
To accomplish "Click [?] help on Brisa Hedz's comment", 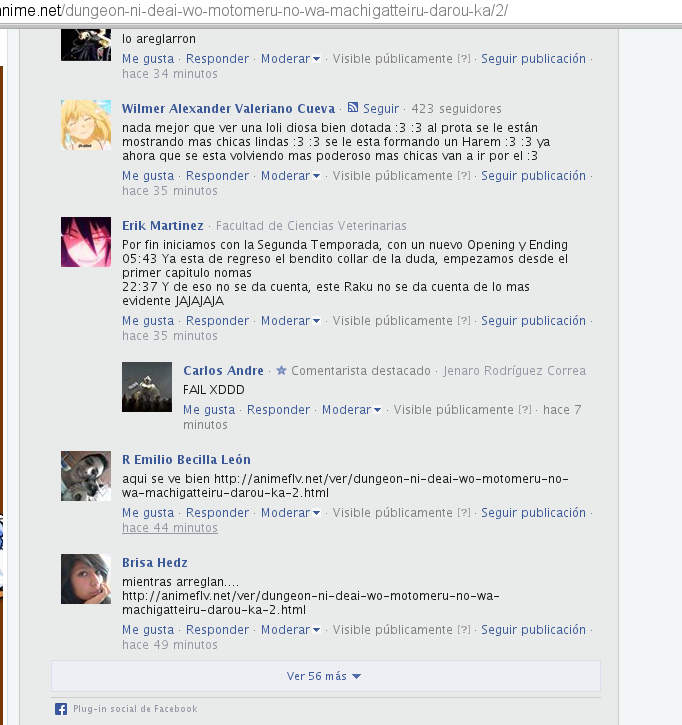I will coord(464,630).
